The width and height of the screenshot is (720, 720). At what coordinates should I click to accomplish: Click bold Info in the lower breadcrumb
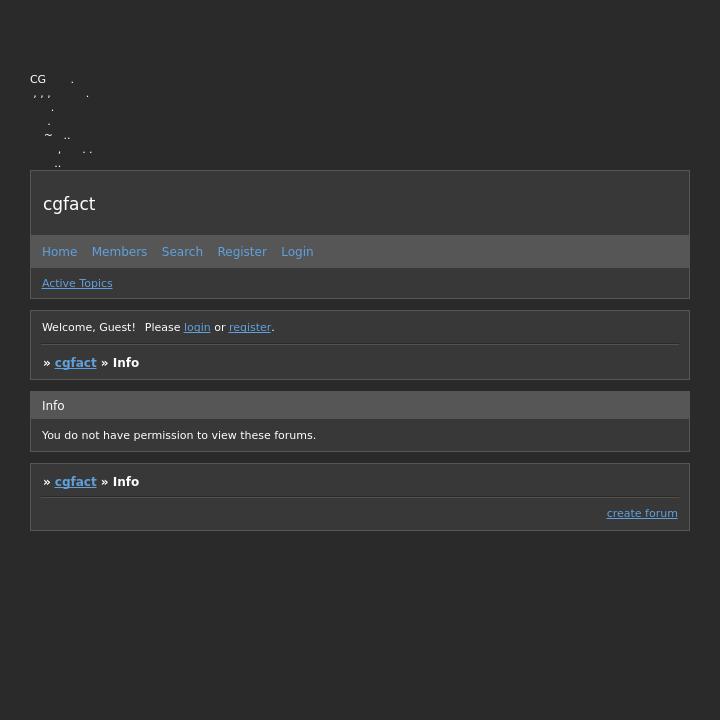[126, 482]
